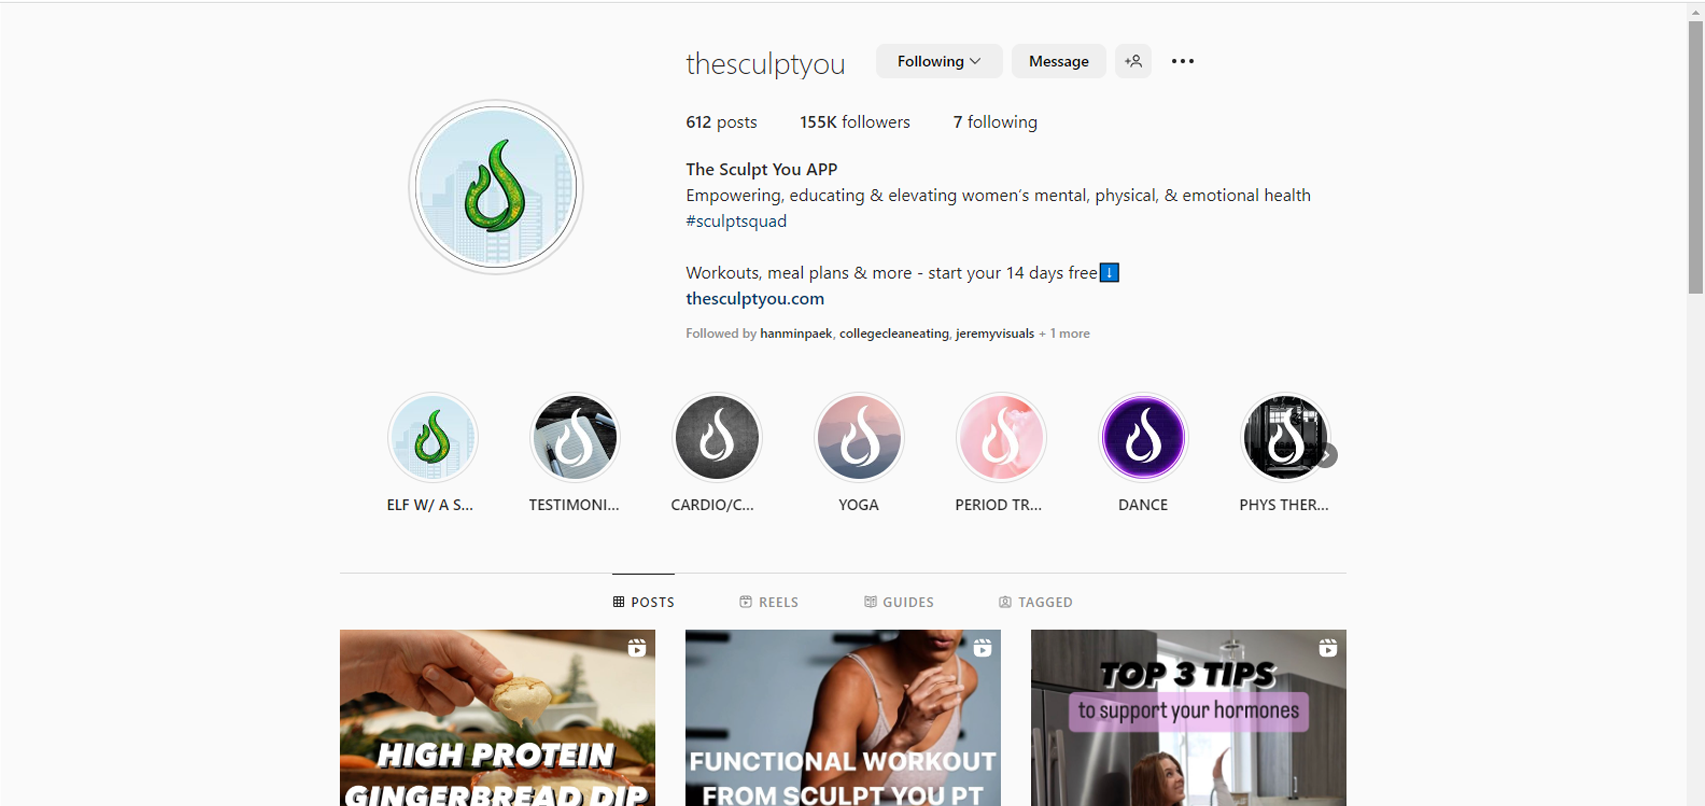Show next highlights with the arrow
Viewport: 1705px width, 806px height.
tap(1326, 455)
